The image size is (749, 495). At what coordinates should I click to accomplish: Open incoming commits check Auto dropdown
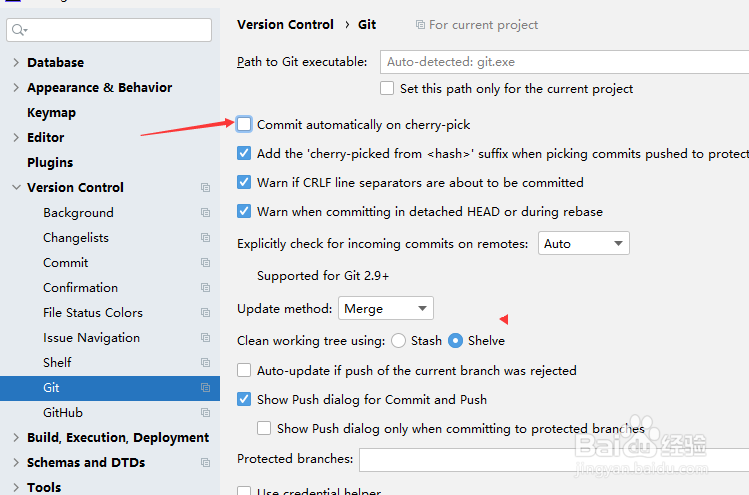click(x=584, y=243)
